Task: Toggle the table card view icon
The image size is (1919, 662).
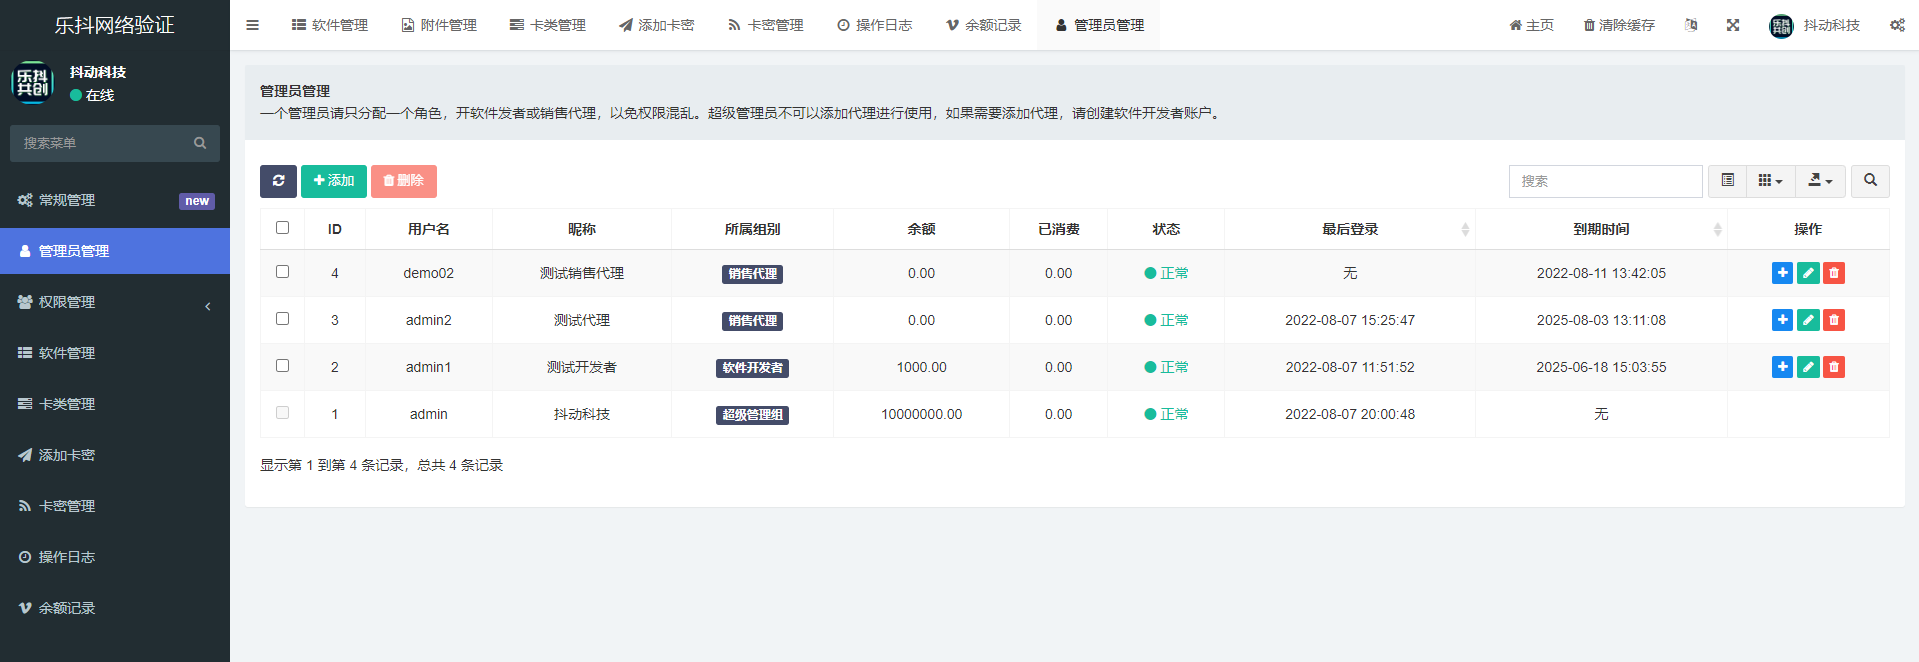Action: click(x=1727, y=181)
